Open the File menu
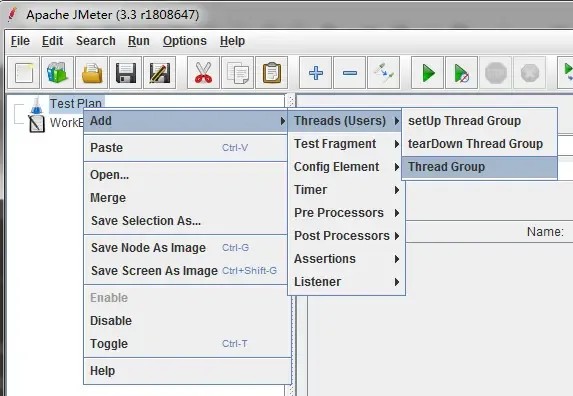Image resolution: width=573 pixels, height=396 pixels. click(x=20, y=41)
